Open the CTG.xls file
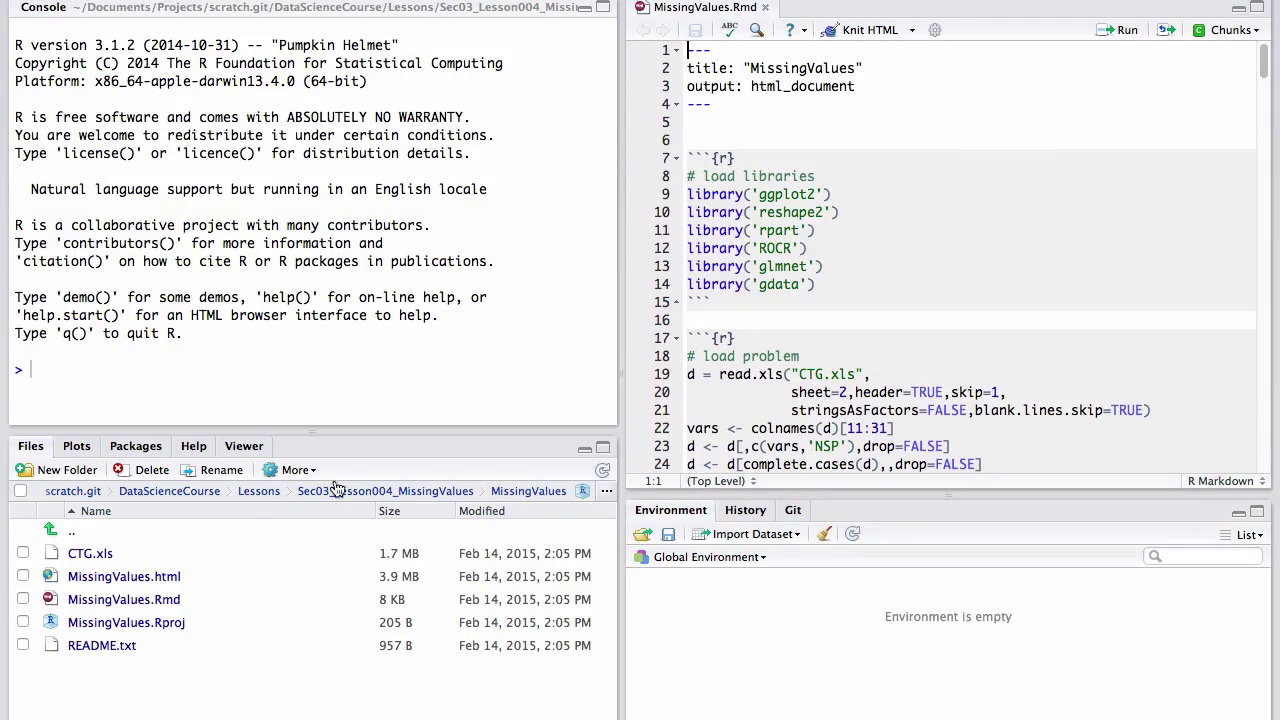Image resolution: width=1280 pixels, height=720 pixels. [x=90, y=553]
